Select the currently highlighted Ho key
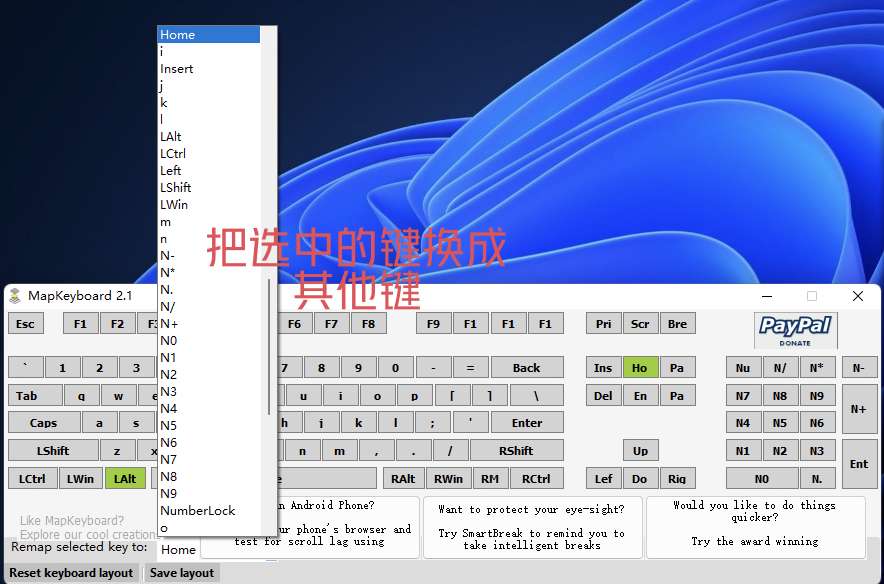 point(640,367)
